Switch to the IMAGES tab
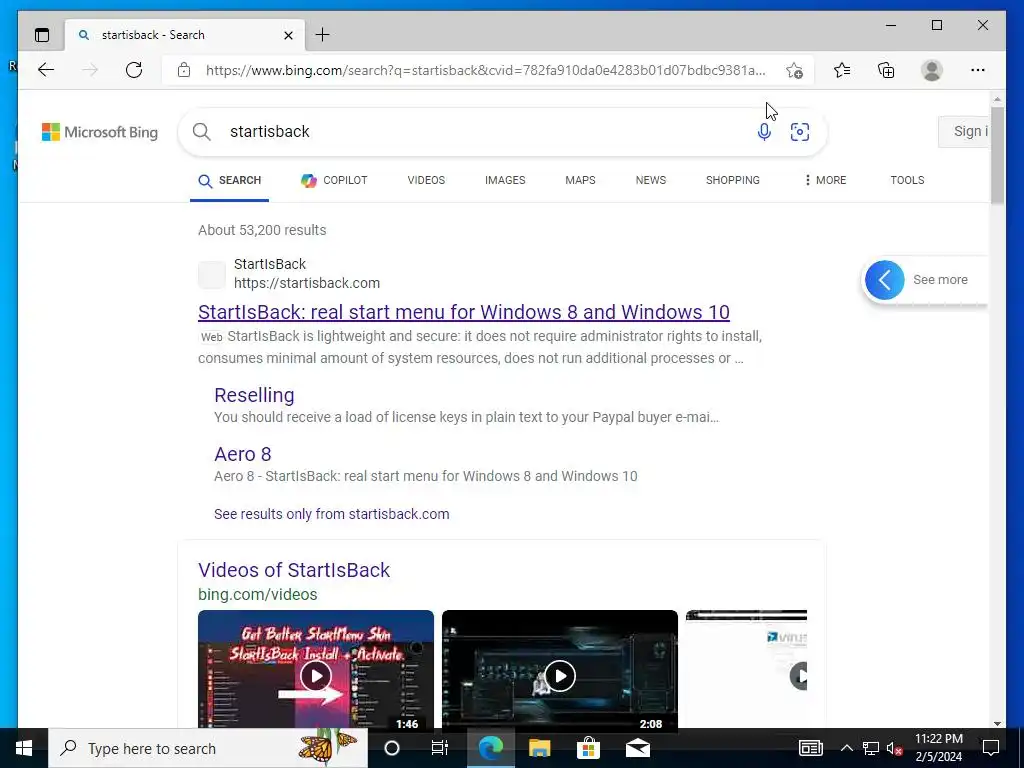Image resolution: width=1024 pixels, height=768 pixels. [x=505, y=180]
